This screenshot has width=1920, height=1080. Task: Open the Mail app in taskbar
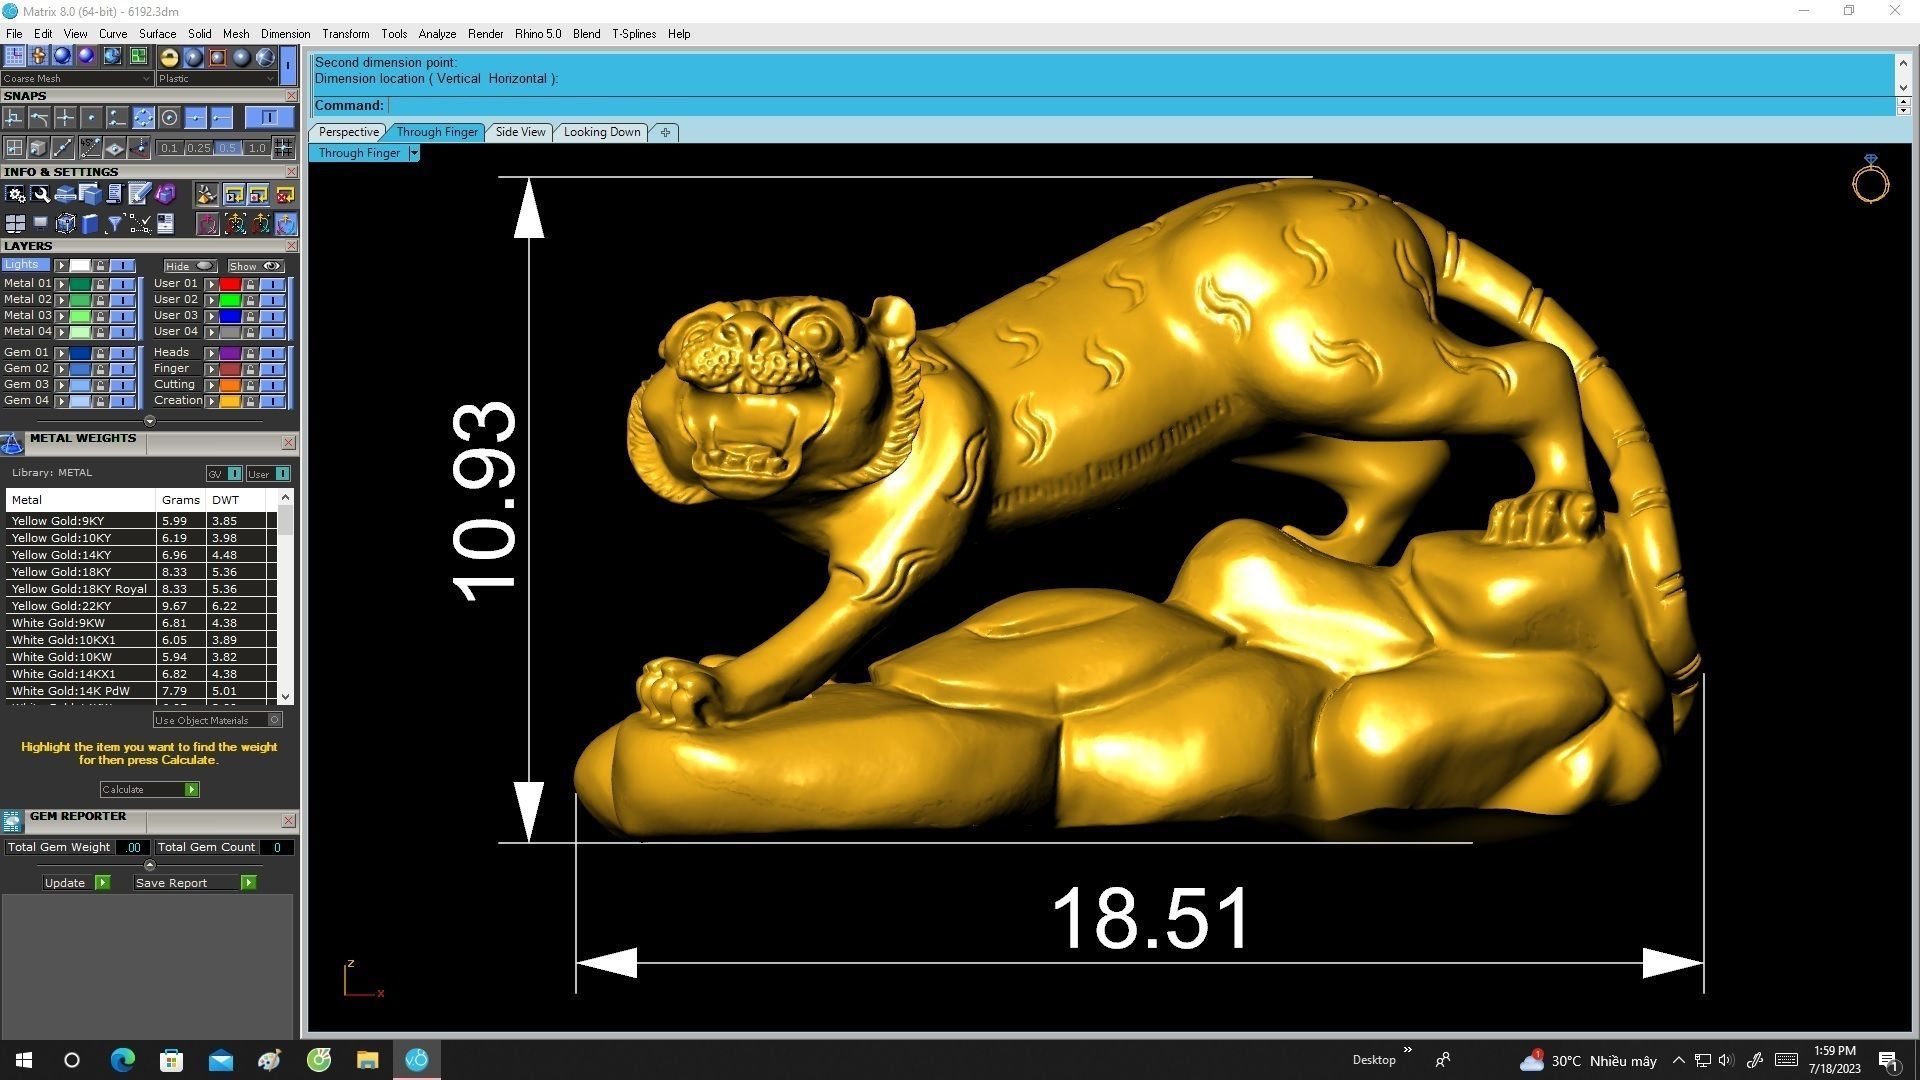pos(220,1060)
